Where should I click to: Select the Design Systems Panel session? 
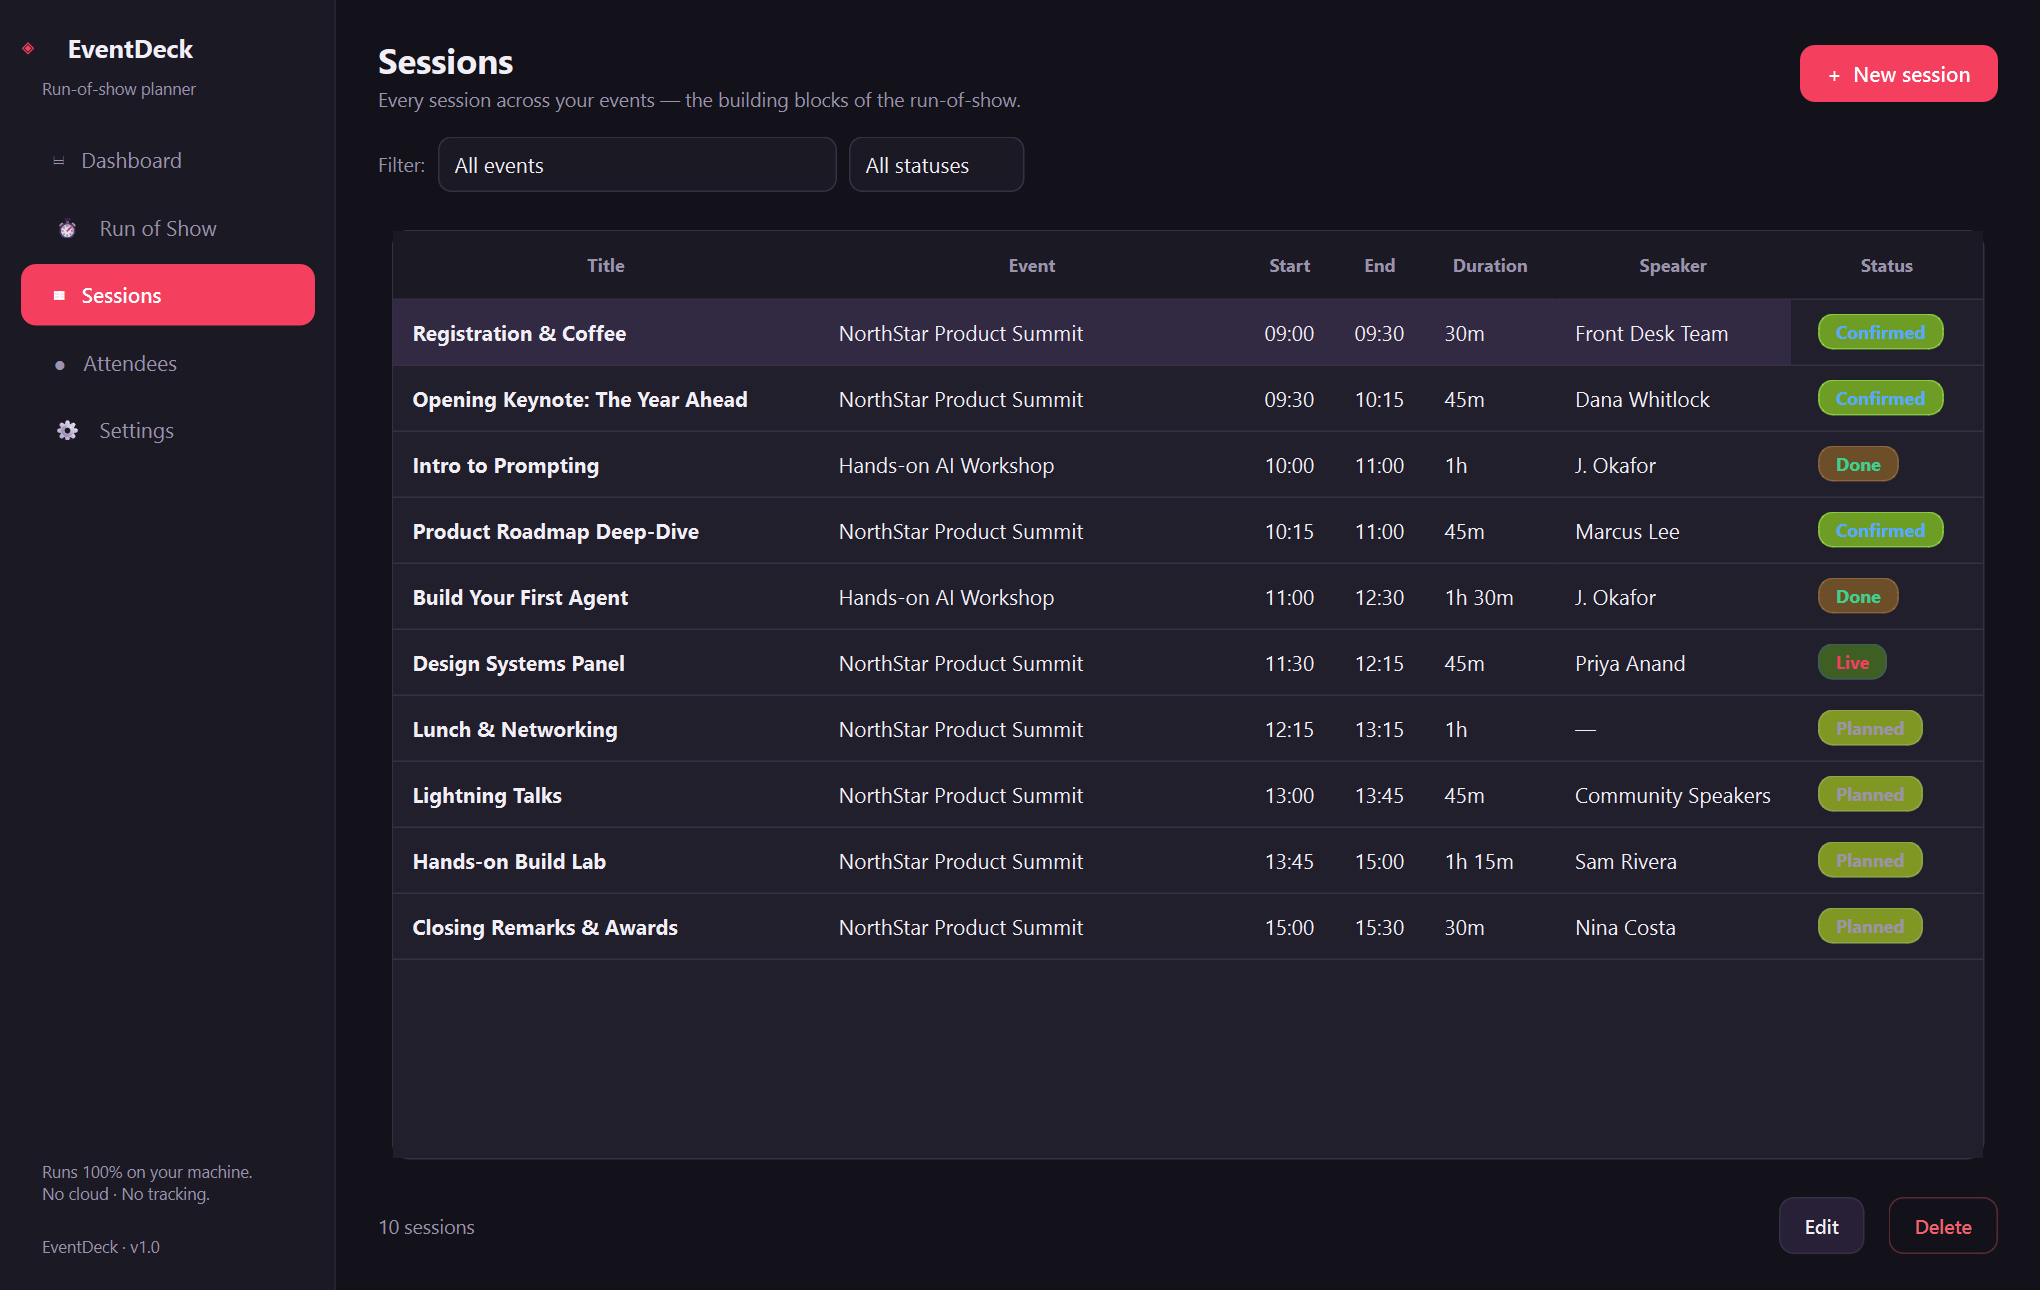(x=1187, y=663)
